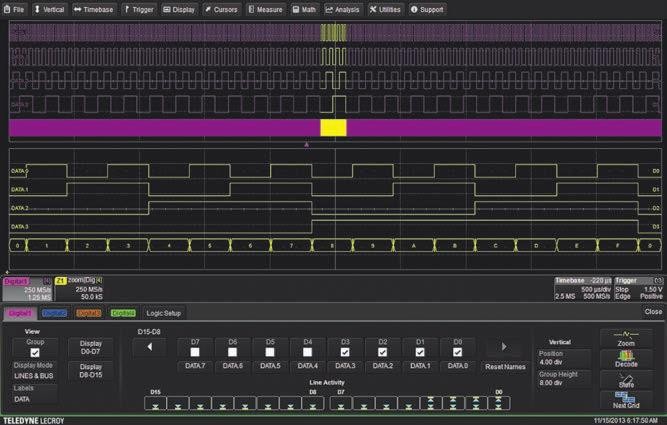Edit the DATA.5 name field
This screenshot has height=425, width=667.
tap(270, 366)
